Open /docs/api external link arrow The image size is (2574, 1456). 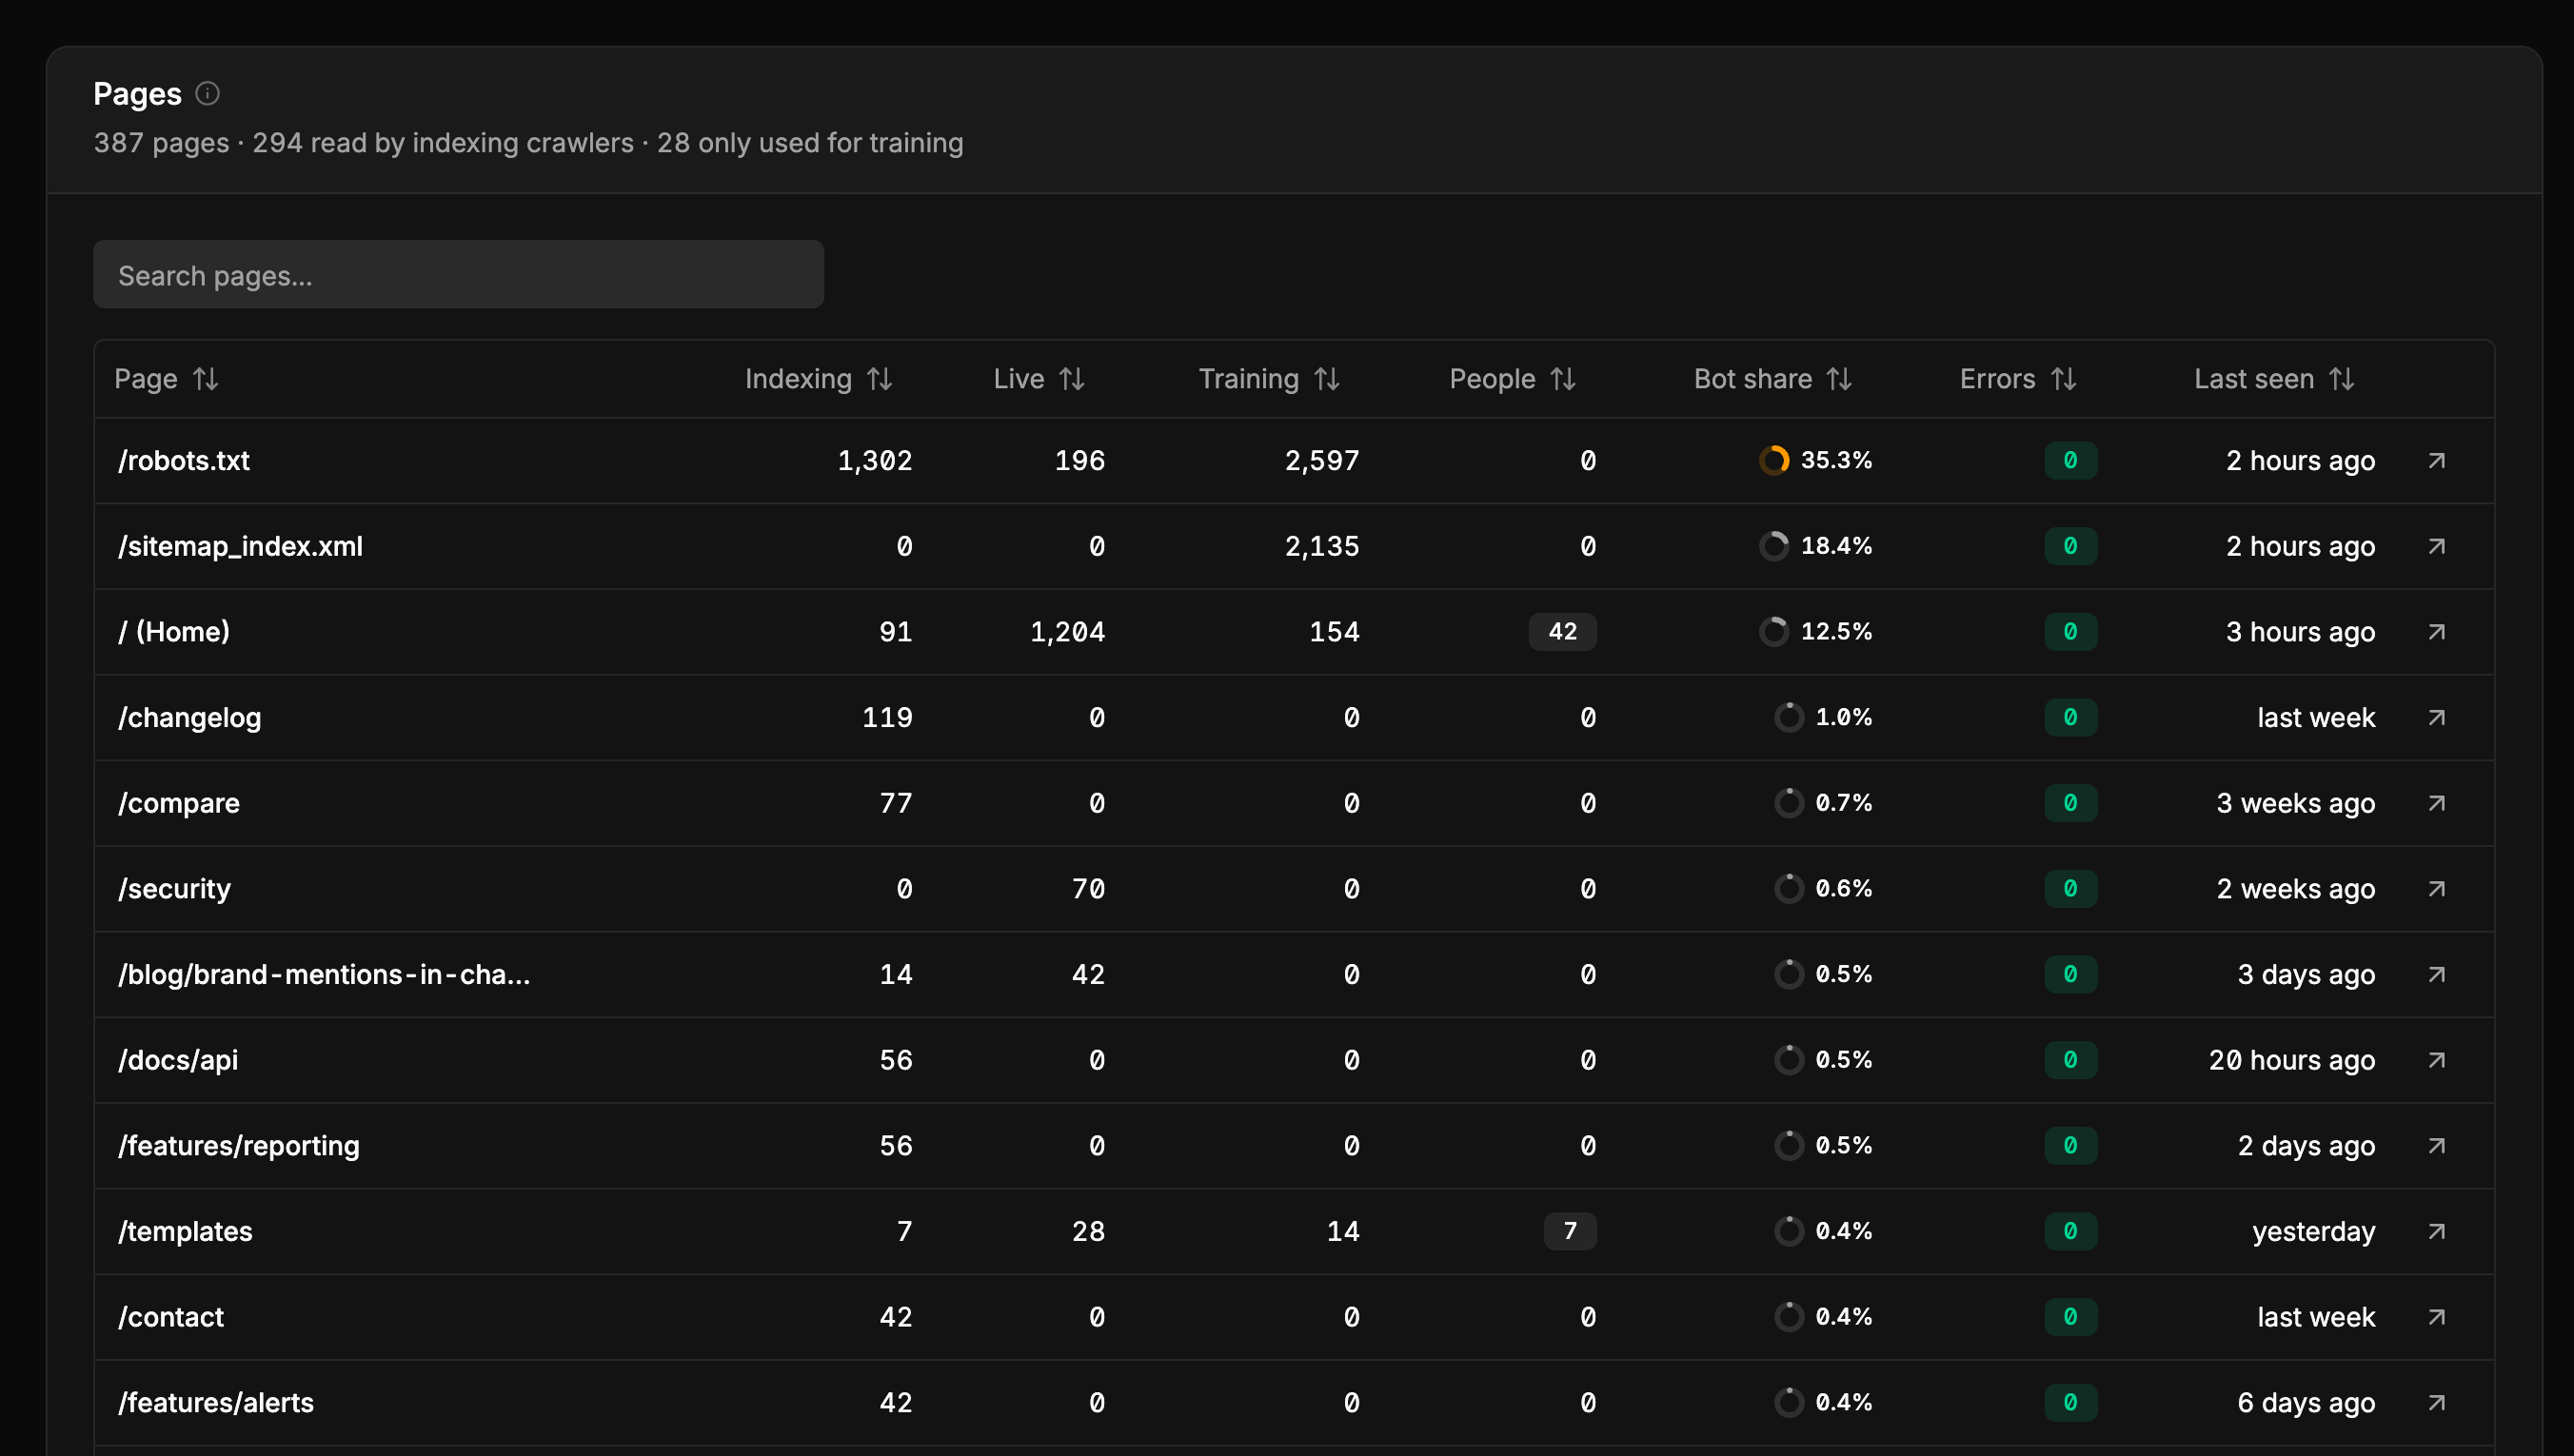[x=2437, y=1060]
